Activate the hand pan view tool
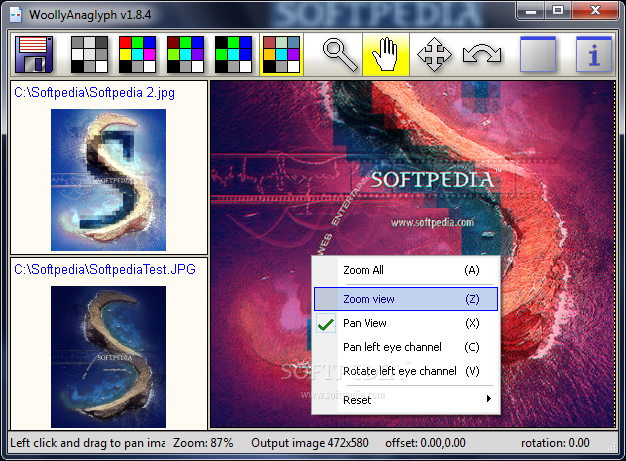The image size is (626, 461). point(386,54)
